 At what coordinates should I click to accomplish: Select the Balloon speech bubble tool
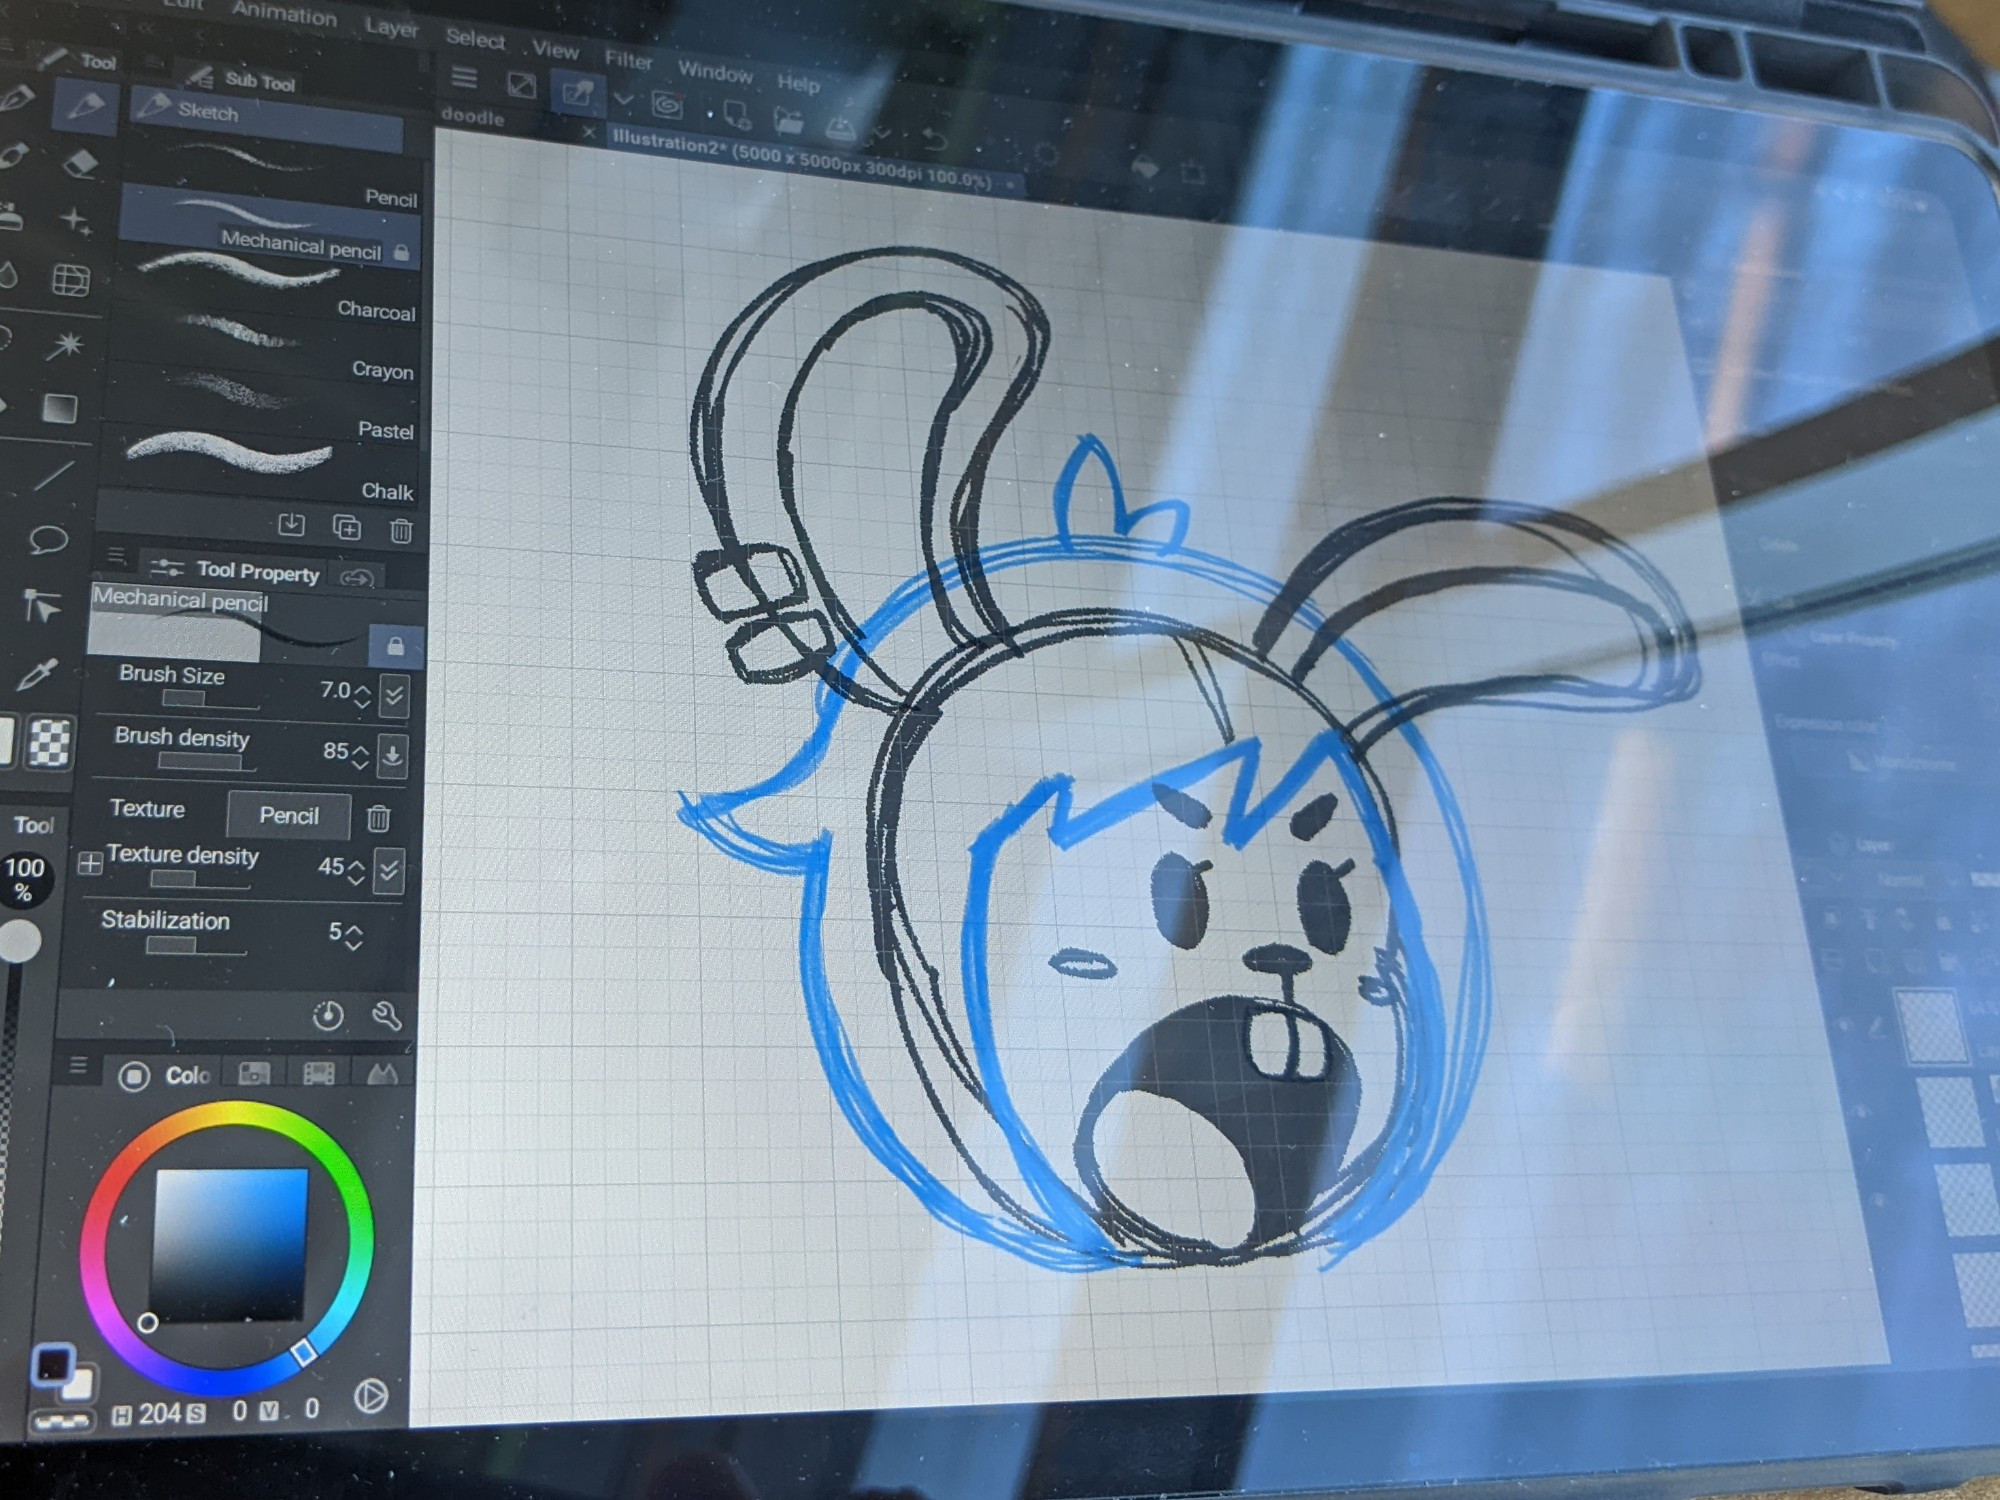coord(47,540)
